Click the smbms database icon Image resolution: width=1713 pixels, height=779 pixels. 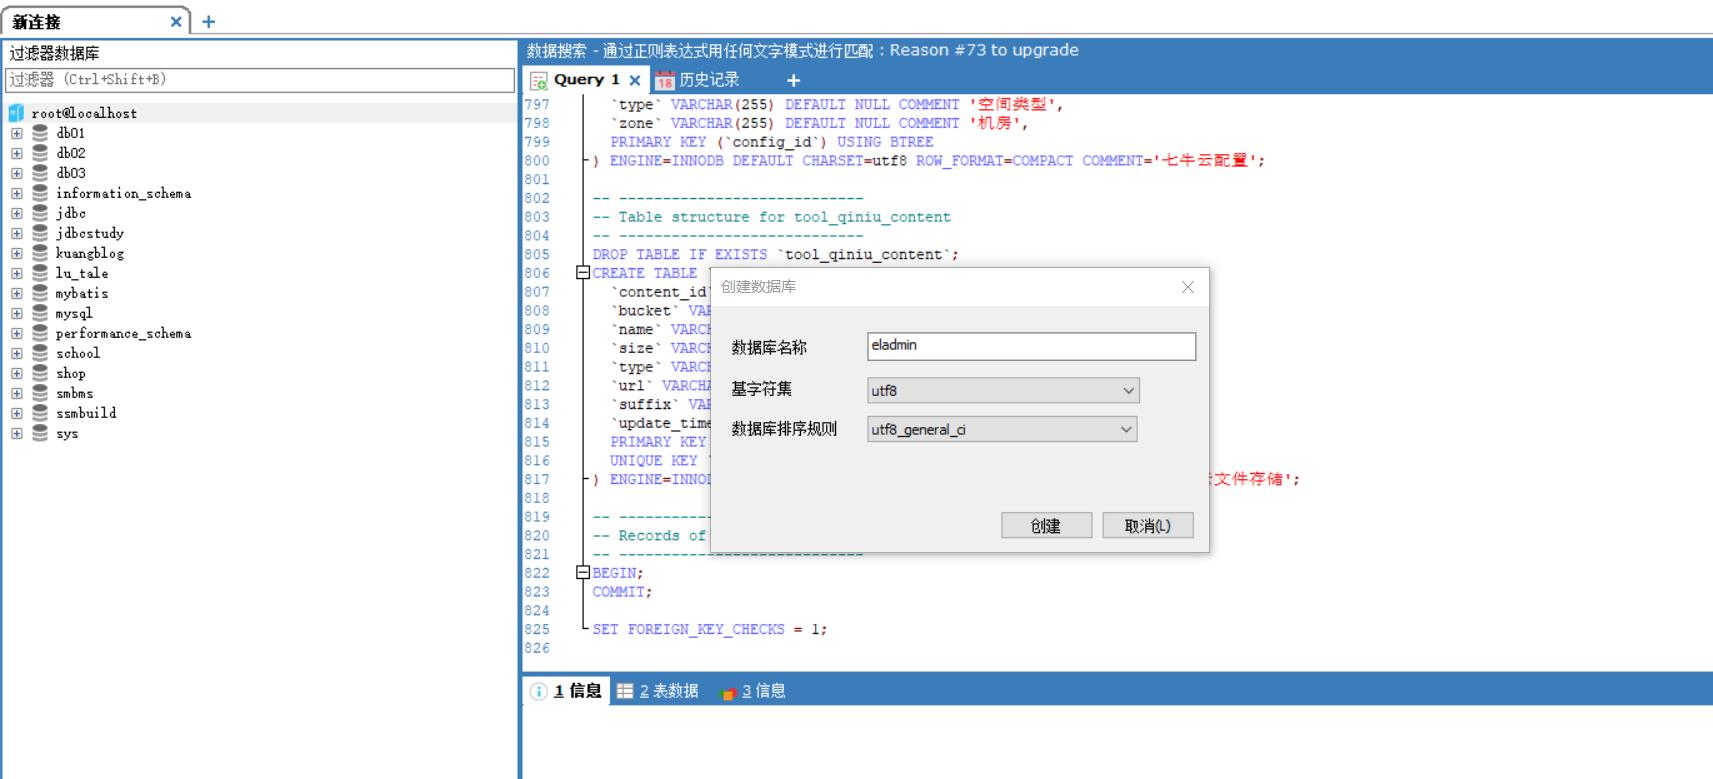point(40,393)
